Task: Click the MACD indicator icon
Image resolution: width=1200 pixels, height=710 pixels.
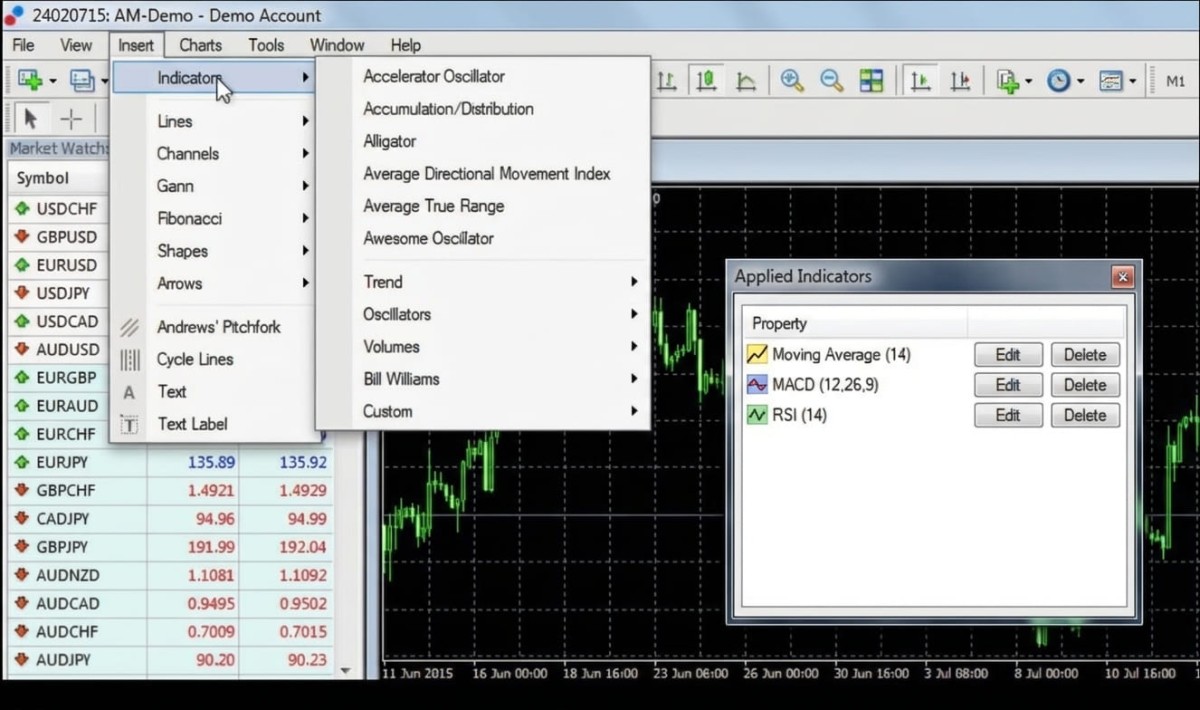Action: click(757, 385)
